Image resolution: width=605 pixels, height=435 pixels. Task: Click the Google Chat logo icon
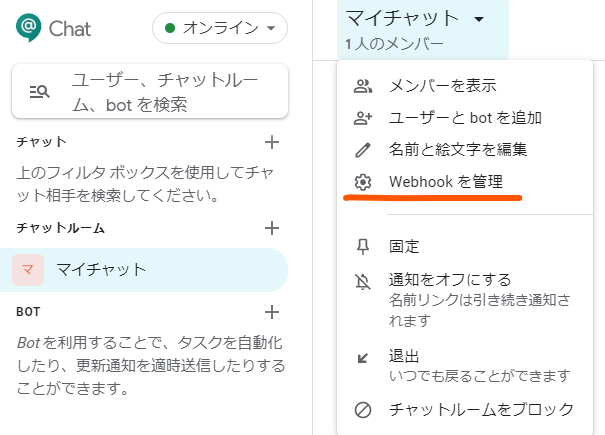[x=29, y=27]
